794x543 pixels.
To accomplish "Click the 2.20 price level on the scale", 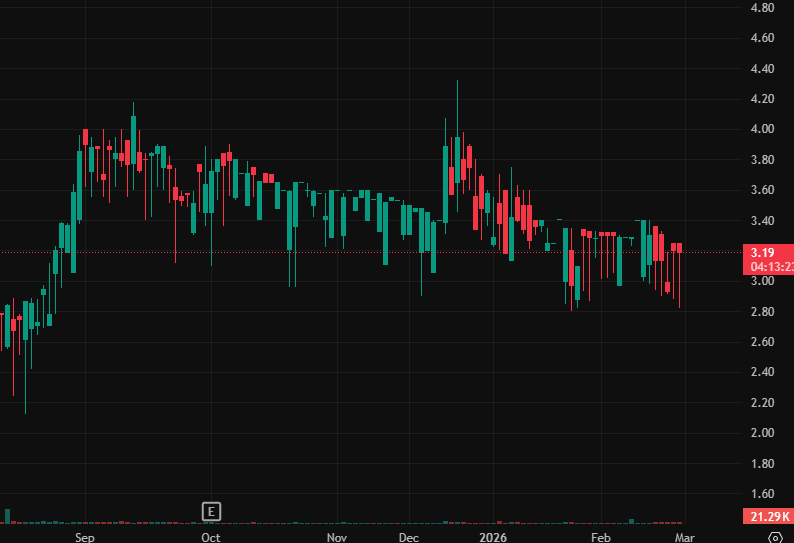I will [x=762, y=403].
